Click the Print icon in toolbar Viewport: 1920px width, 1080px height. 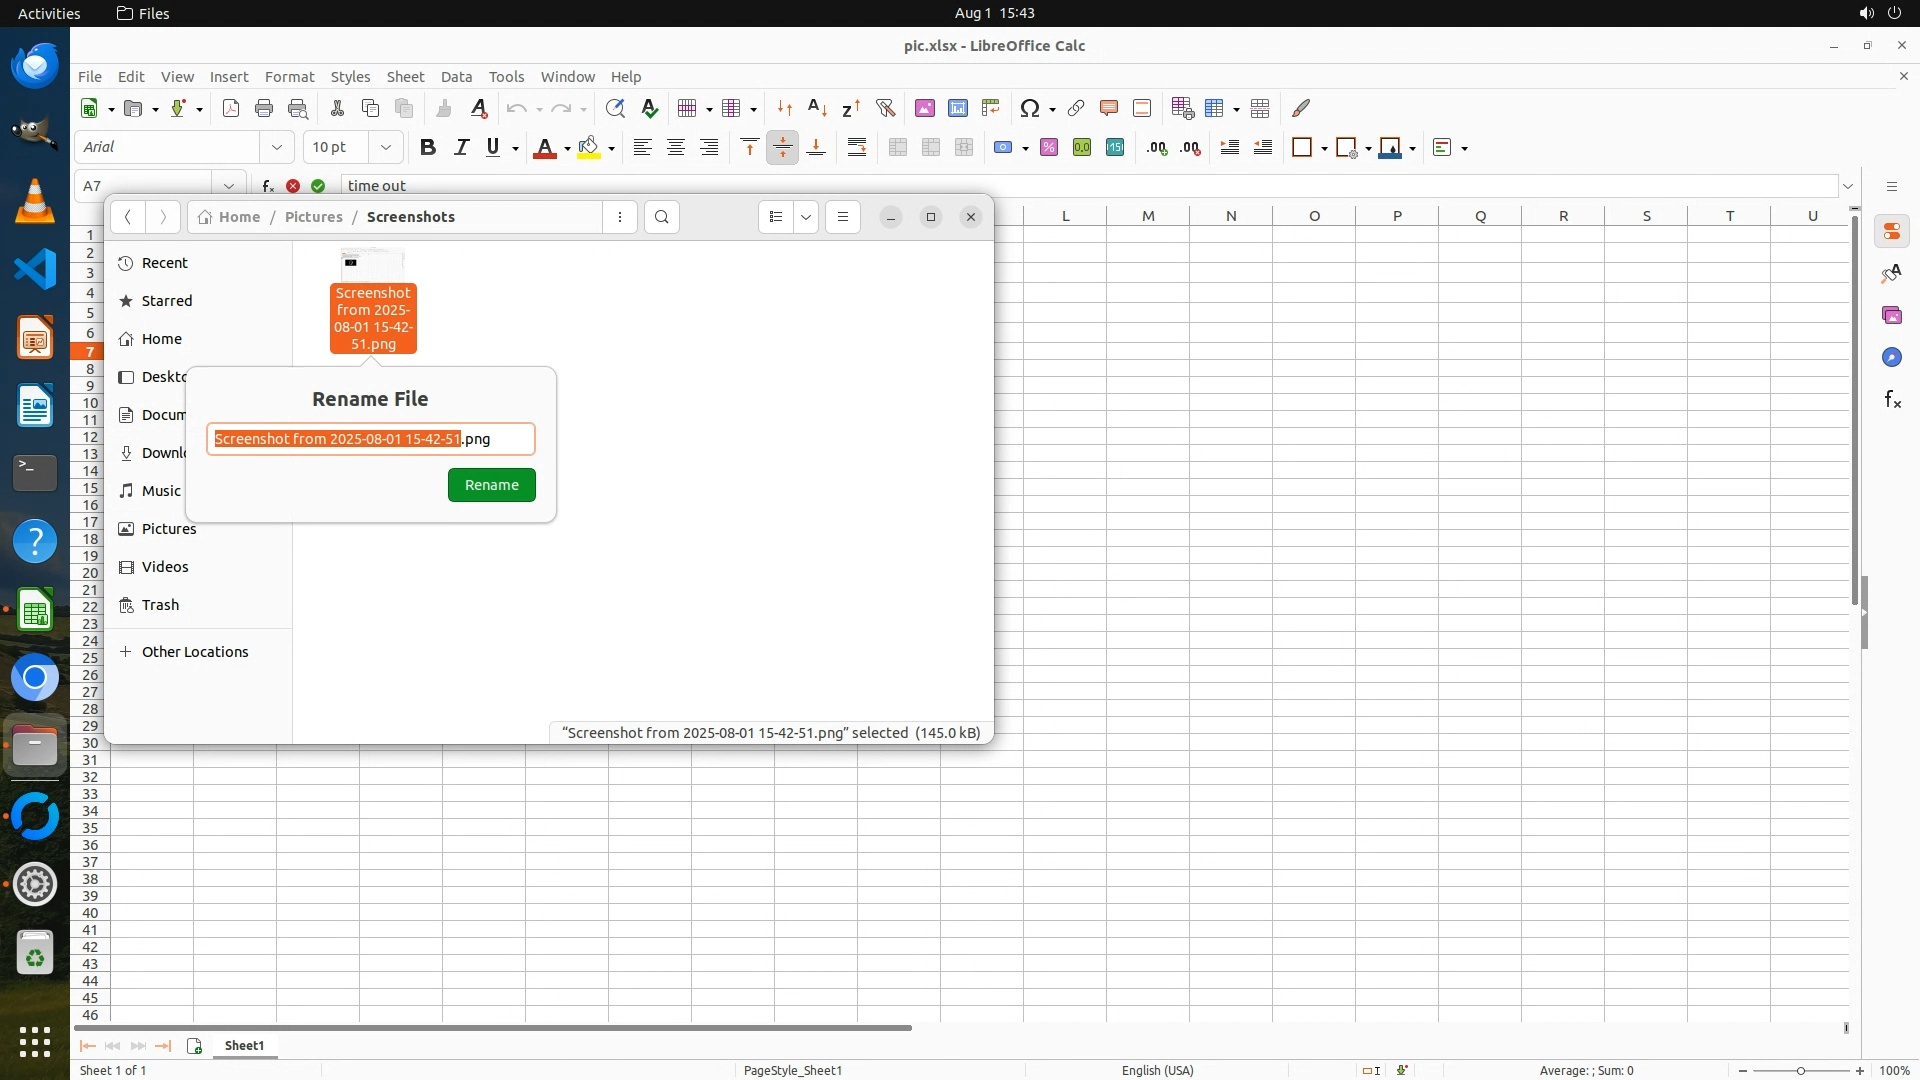[x=264, y=108]
